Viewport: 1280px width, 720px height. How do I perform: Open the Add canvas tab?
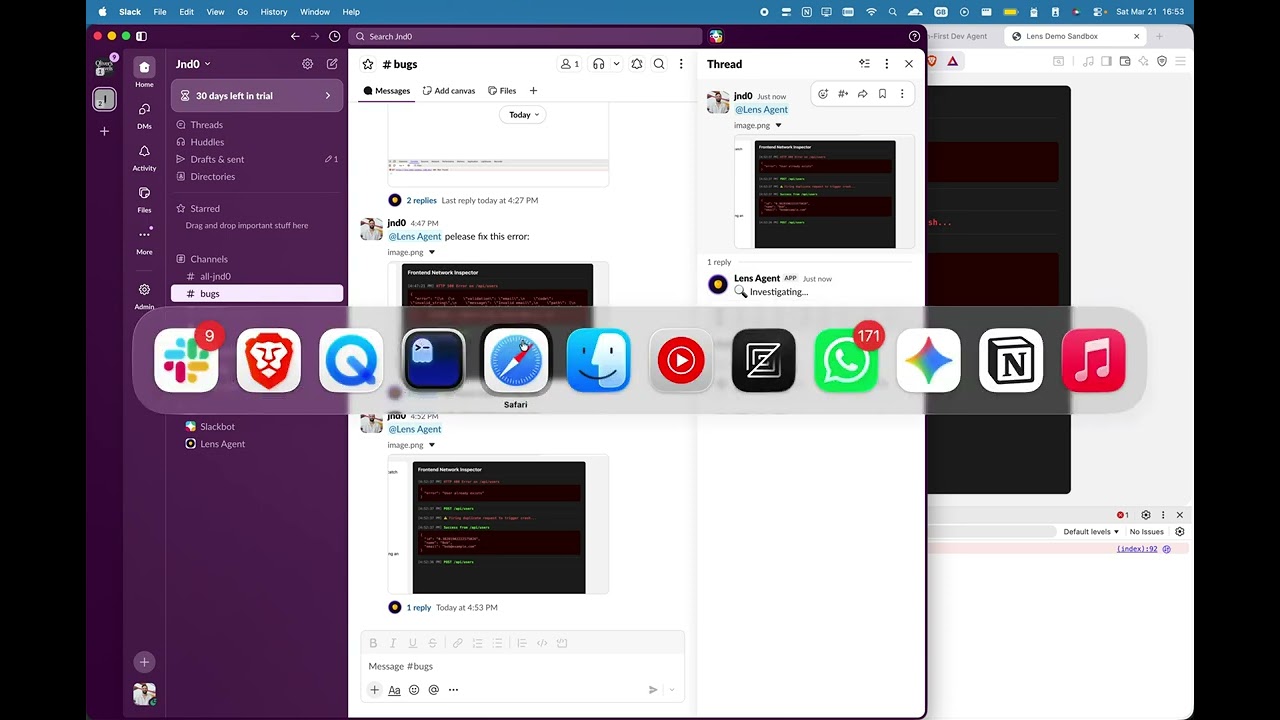pos(449,91)
